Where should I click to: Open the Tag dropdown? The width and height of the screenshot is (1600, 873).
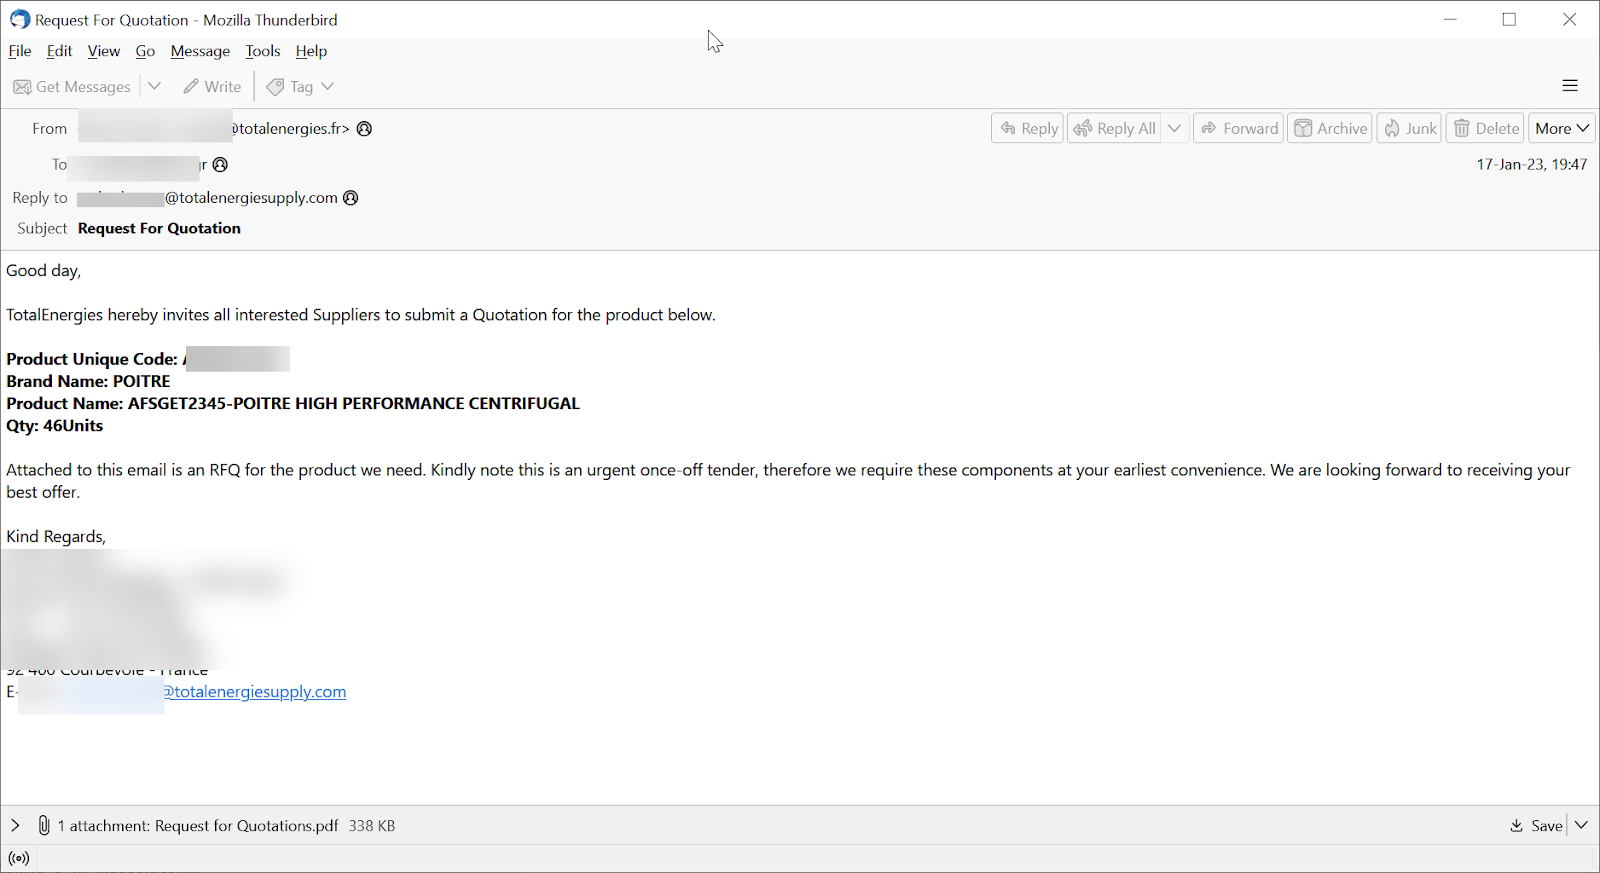click(300, 87)
